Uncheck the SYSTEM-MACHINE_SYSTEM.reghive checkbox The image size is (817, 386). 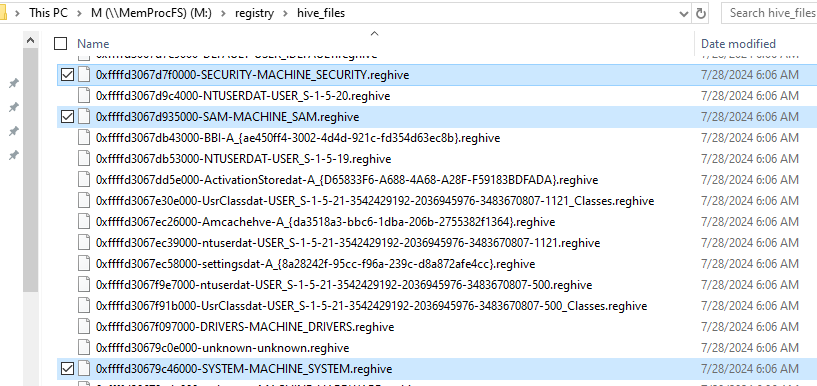67,369
